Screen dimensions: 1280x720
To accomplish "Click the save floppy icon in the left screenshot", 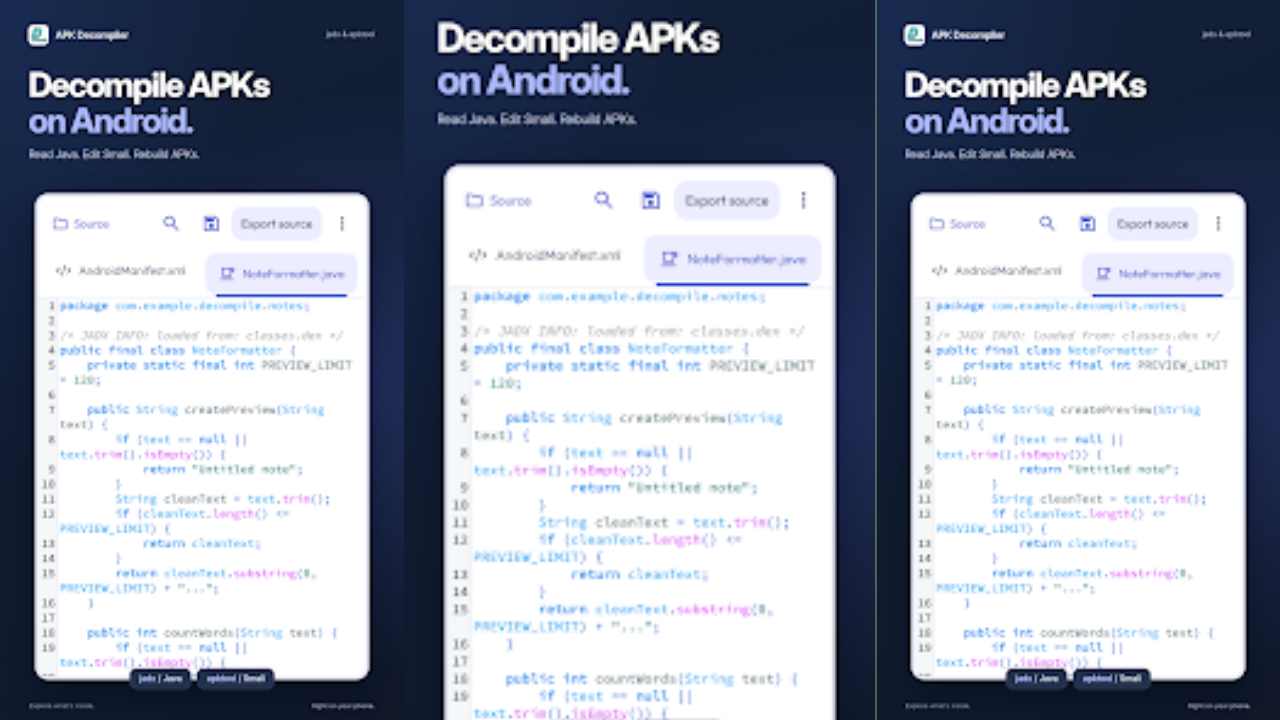I will tap(211, 224).
